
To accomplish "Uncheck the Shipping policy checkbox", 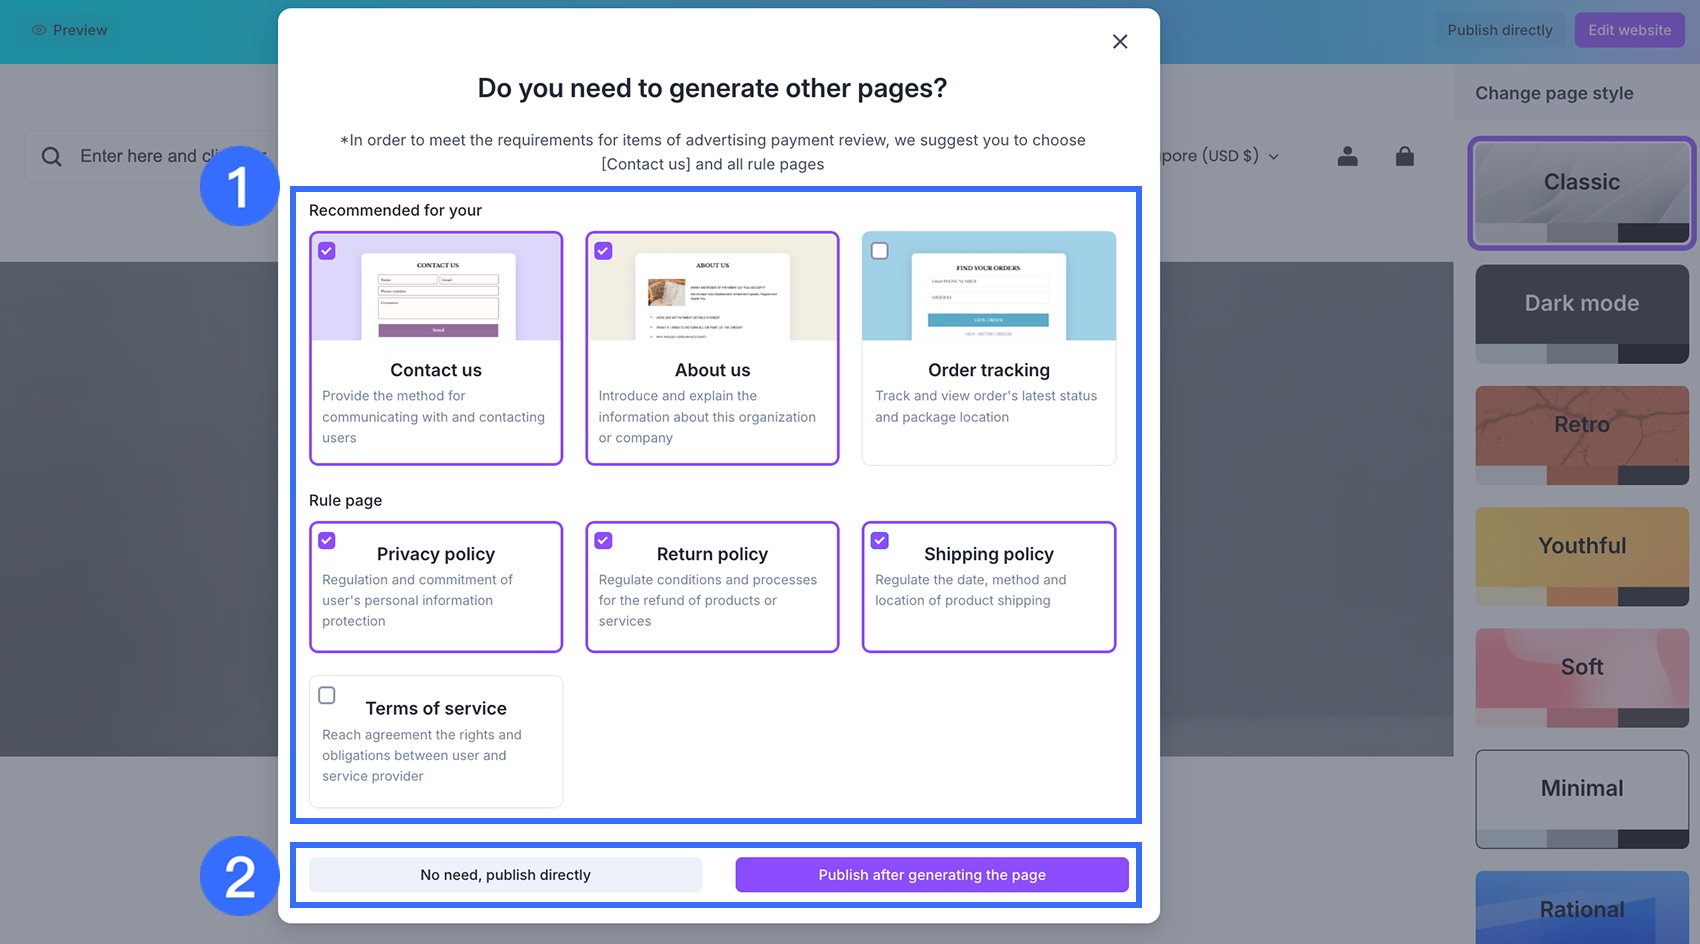I will tap(880, 541).
